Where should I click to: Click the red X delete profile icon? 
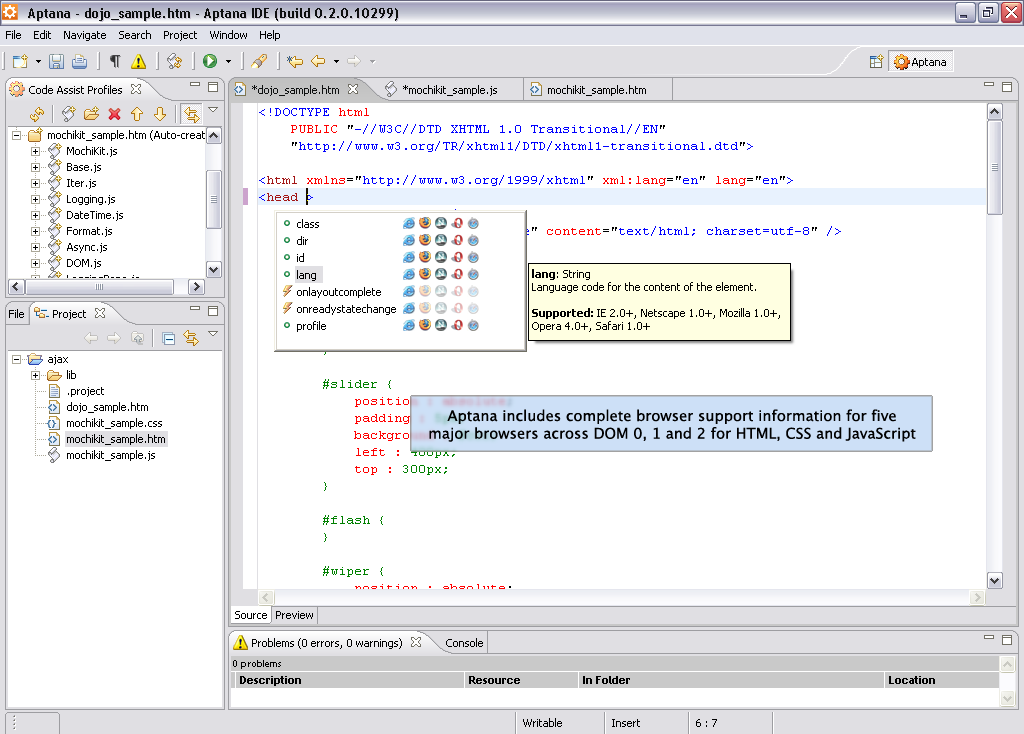pos(114,115)
